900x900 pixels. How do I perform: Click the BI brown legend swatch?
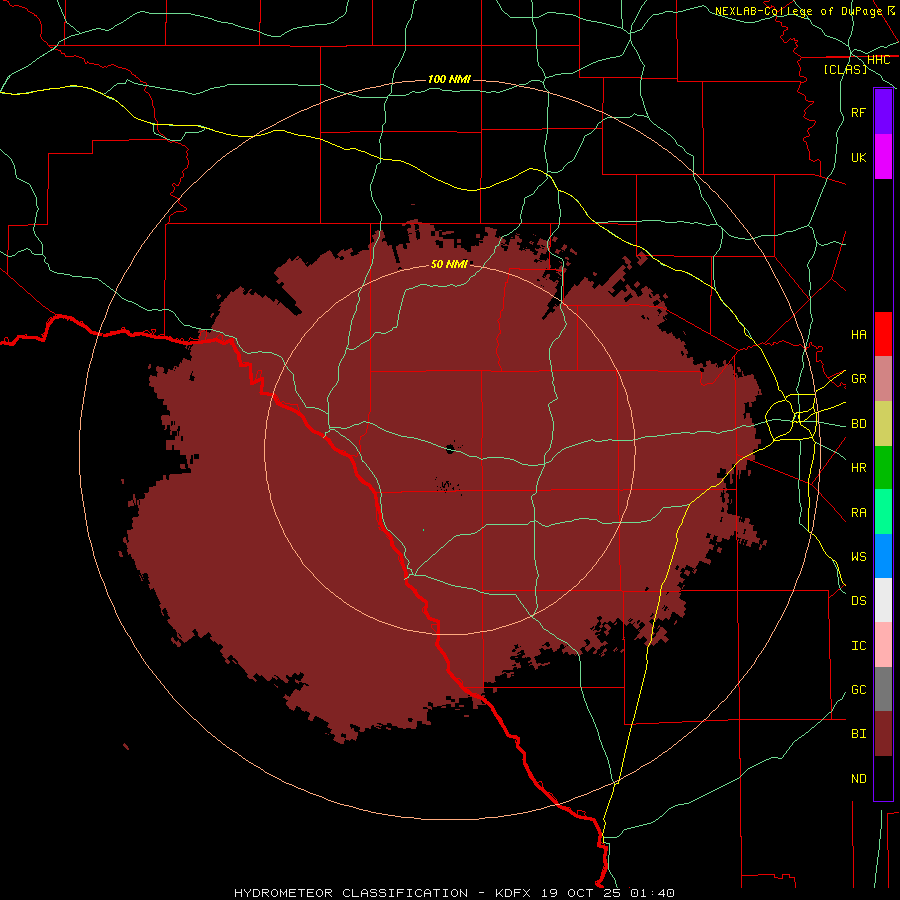883,734
